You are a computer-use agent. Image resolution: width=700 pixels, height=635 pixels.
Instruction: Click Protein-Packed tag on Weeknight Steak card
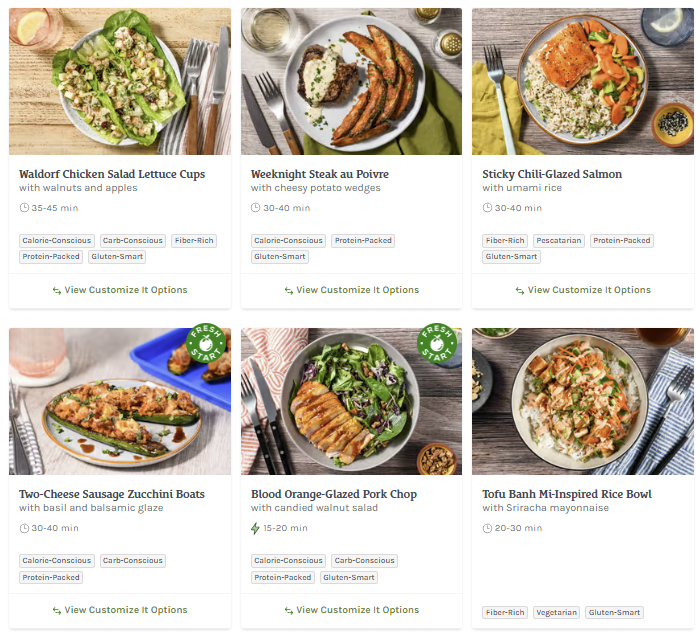point(364,241)
